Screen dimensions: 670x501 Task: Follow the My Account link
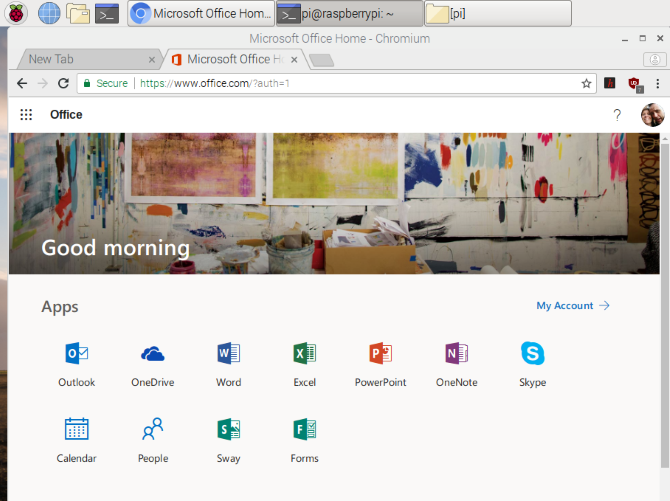[572, 306]
